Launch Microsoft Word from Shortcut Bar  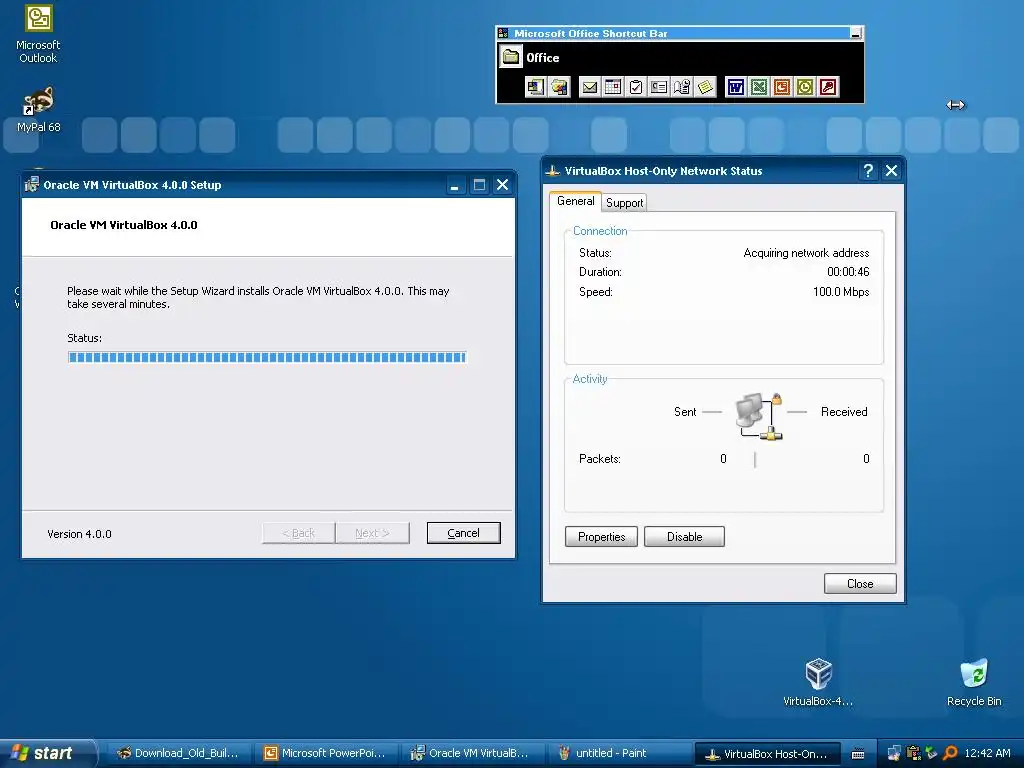click(x=736, y=87)
